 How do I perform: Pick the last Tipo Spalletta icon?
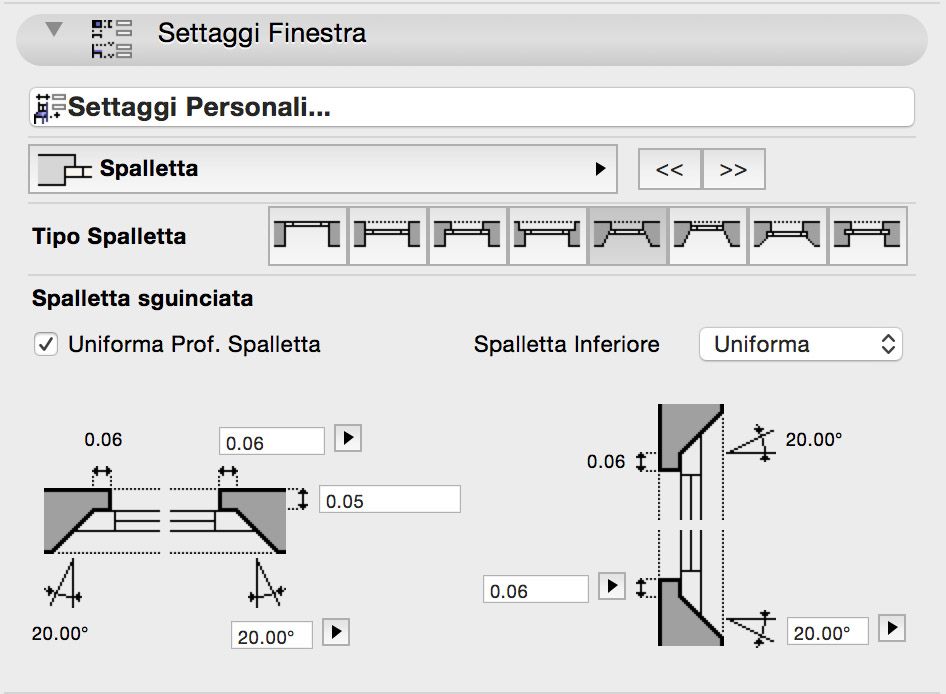coord(868,236)
